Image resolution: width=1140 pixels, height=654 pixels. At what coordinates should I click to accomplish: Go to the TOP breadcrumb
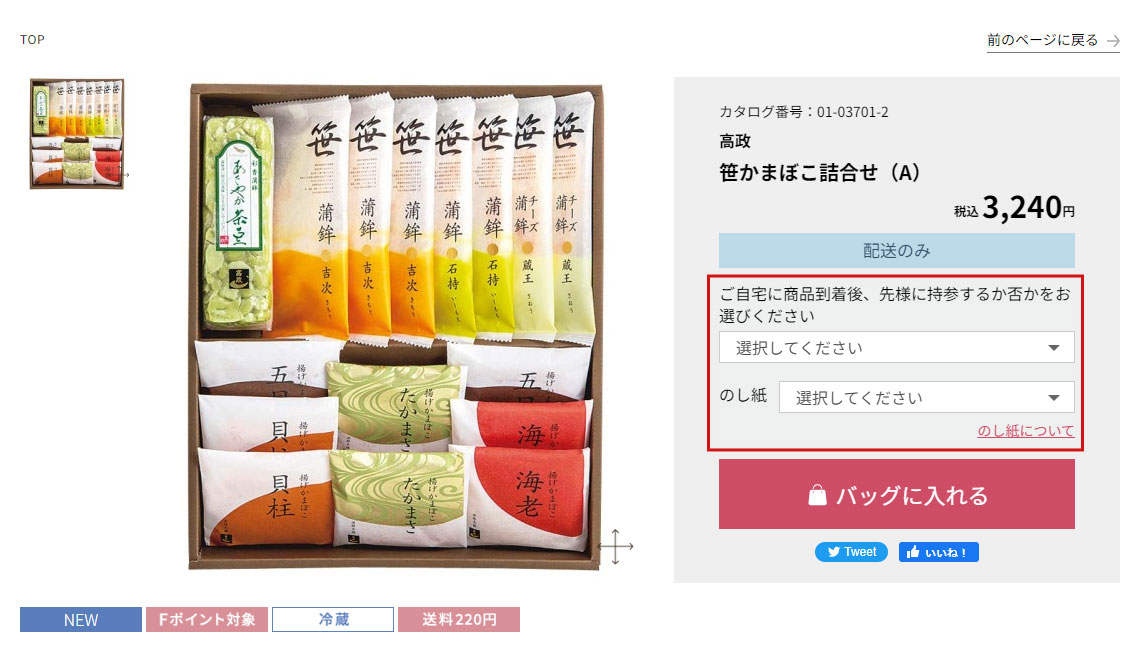coord(32,40)
